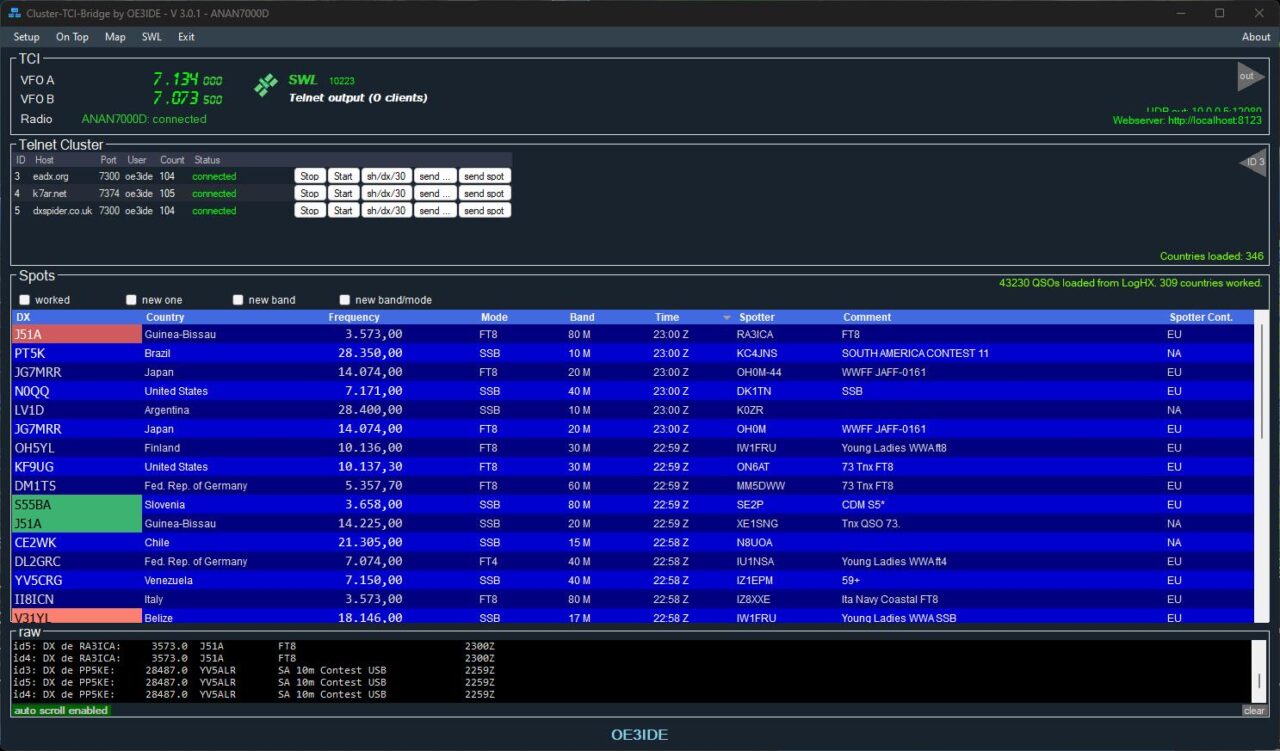Clear the raw output log
Screen dimensions: 1280x751
pyautogui.click(x=1254, y=711)
